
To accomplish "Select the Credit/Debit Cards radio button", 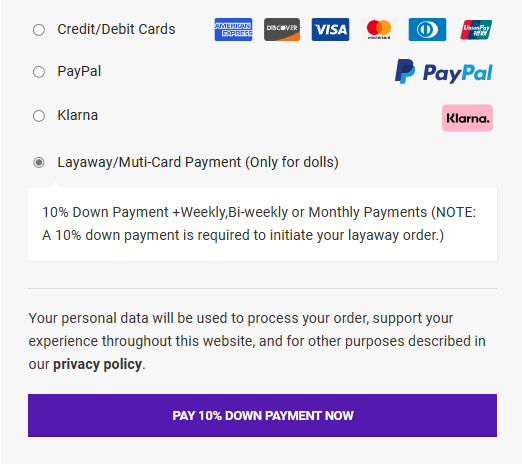I will (39, 30).
